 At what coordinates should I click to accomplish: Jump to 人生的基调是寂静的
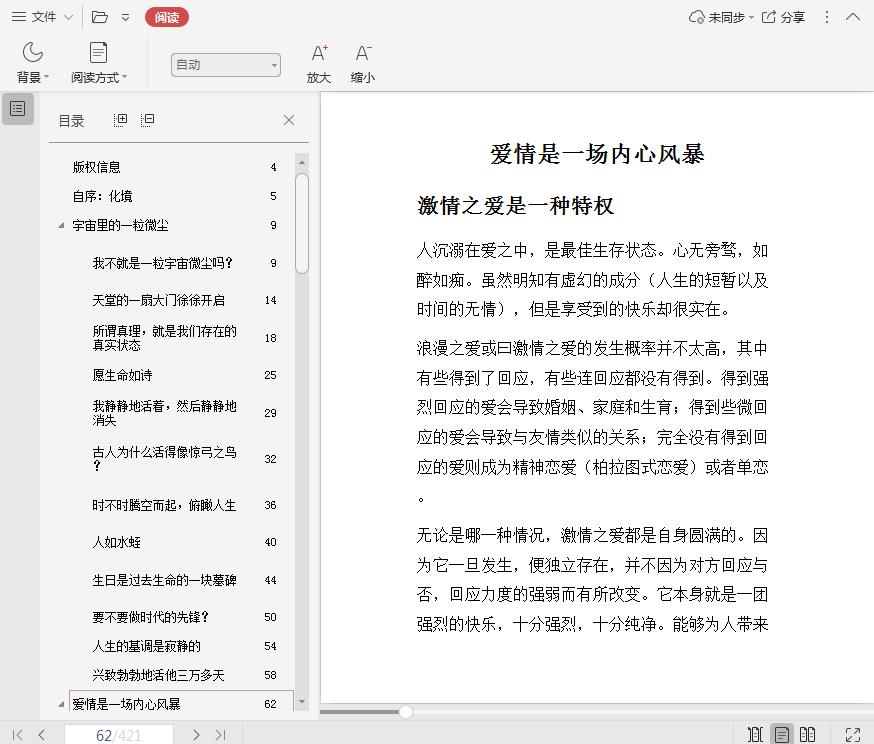pyautogui.click(x=147, y=646)
